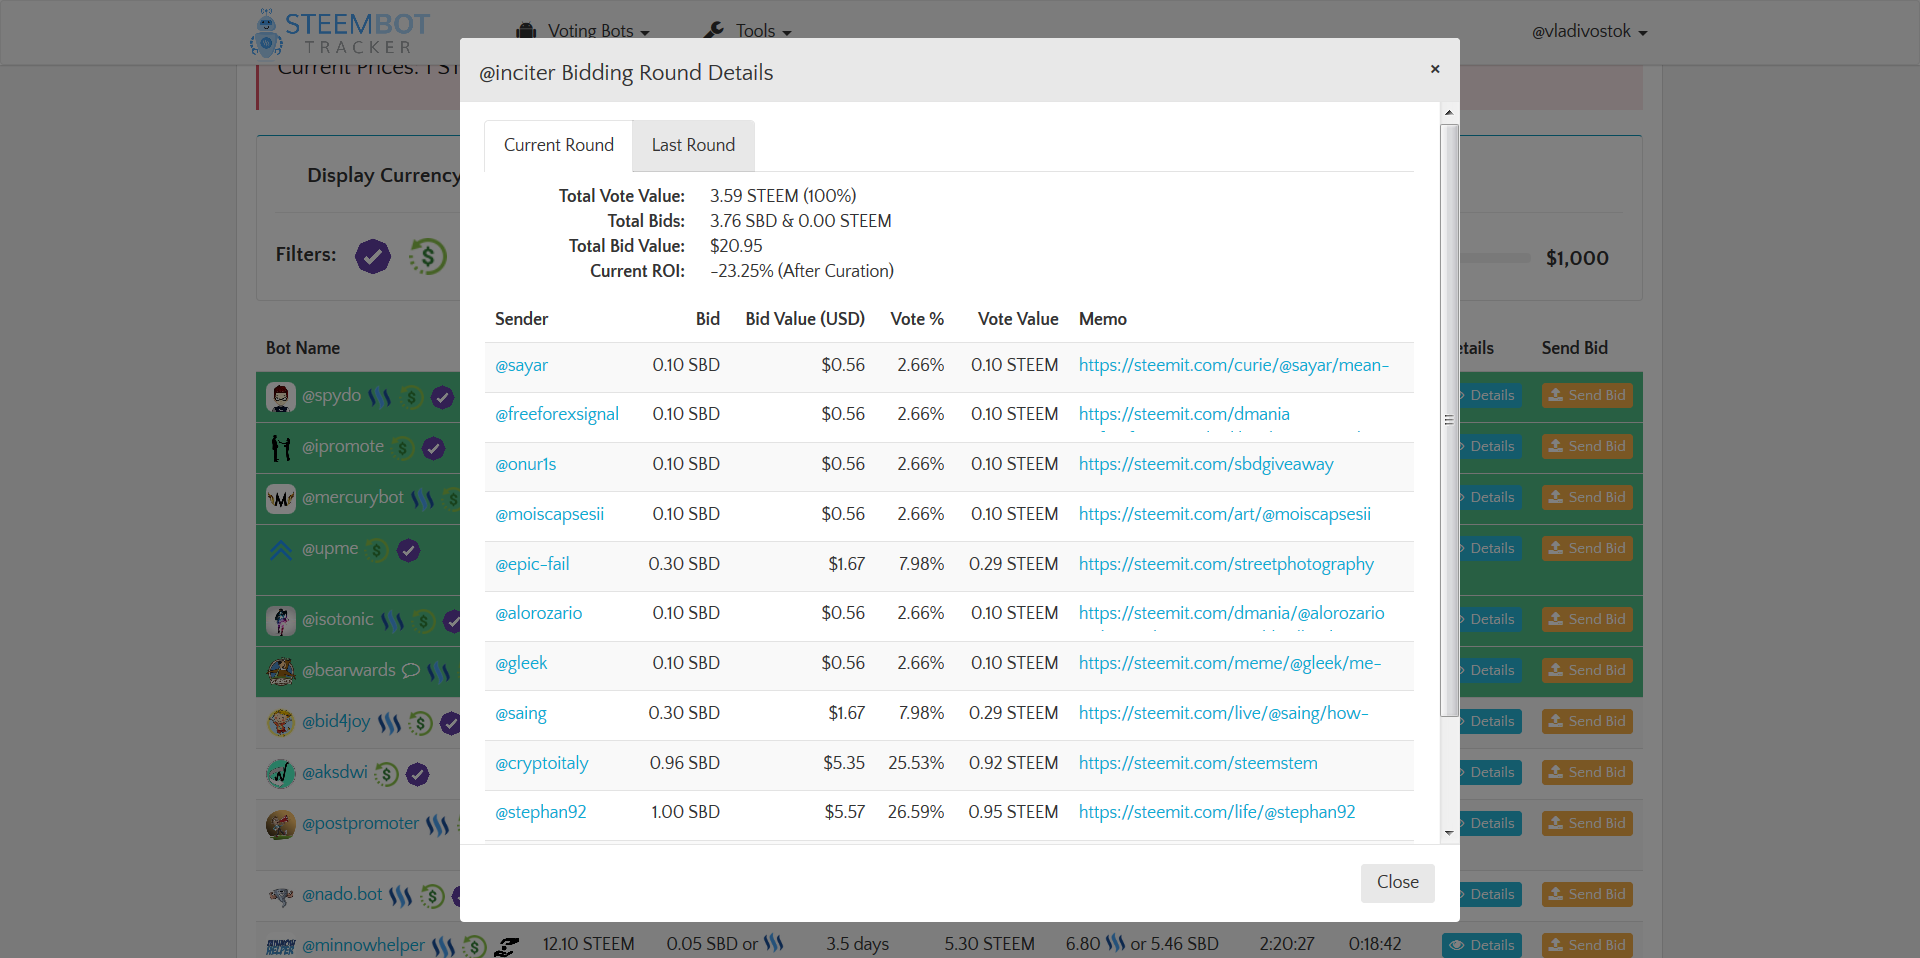The image size is (1920, 958).
Task: Open the steemit.com/sbdgiveaway memo link
Action: coord(1206,465)
